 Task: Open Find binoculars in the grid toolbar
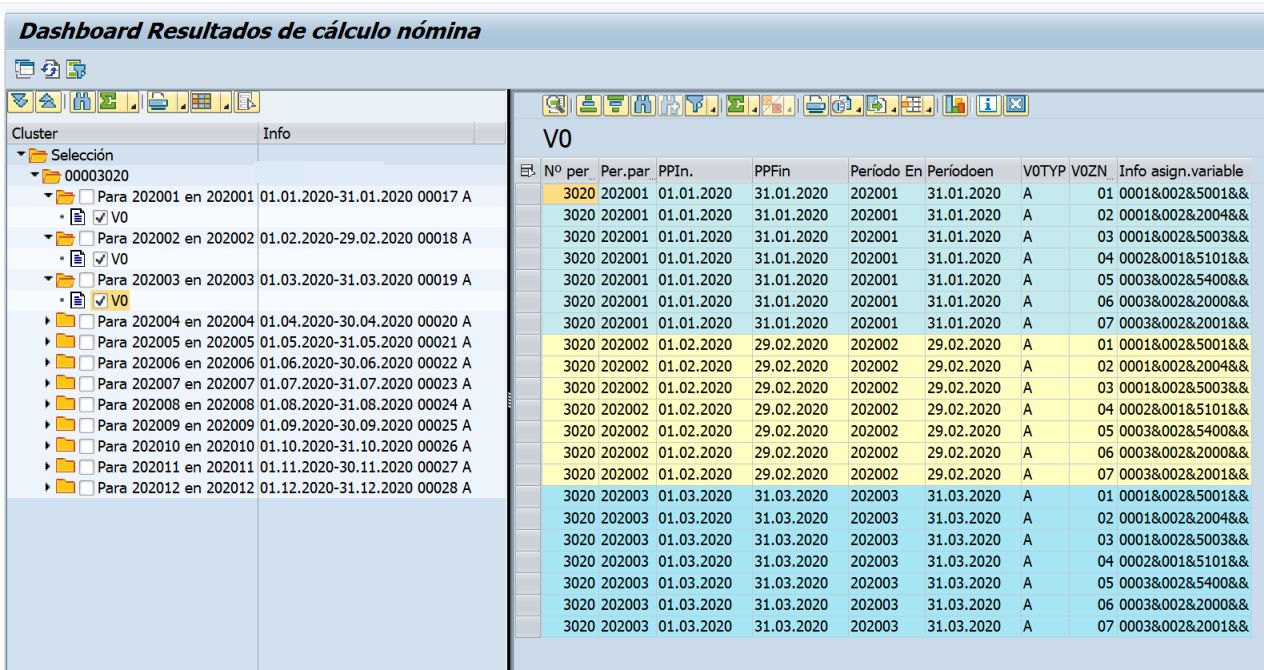643,105
